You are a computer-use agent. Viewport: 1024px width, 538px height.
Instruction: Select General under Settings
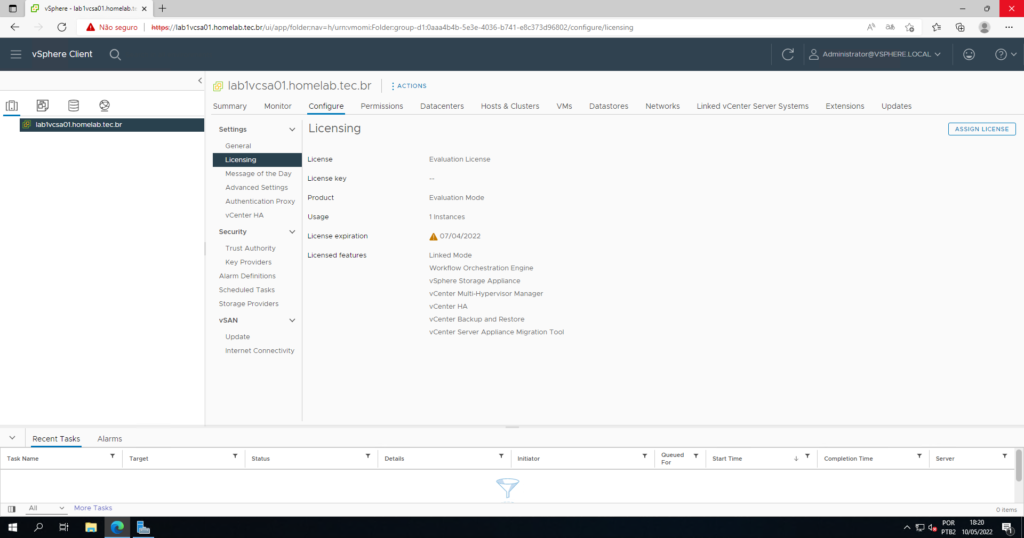(x=238, y=146)
